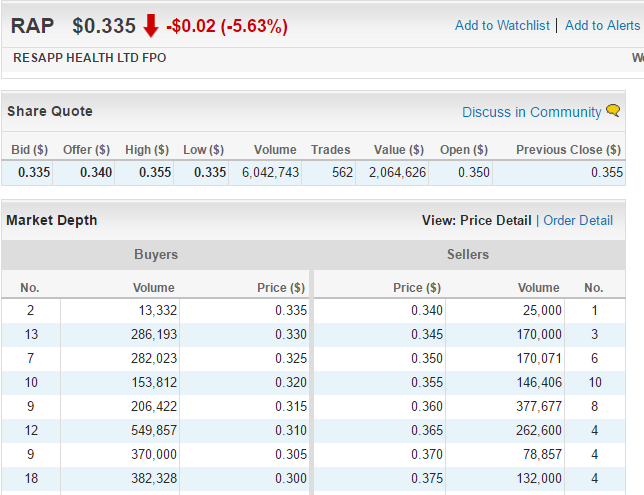Select seller volume 377,677

539,407
